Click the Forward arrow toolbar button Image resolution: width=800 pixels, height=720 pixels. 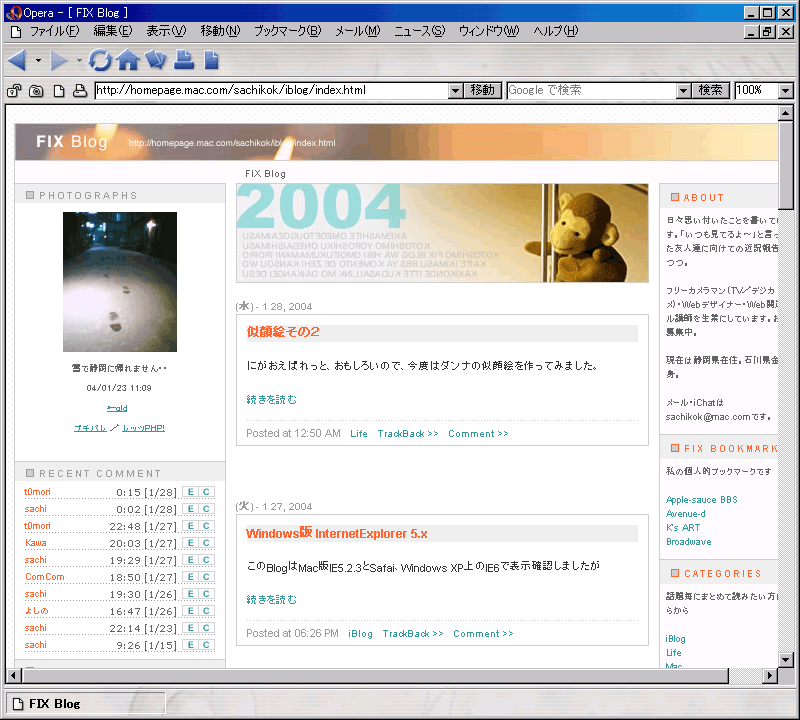click(59, 60)
